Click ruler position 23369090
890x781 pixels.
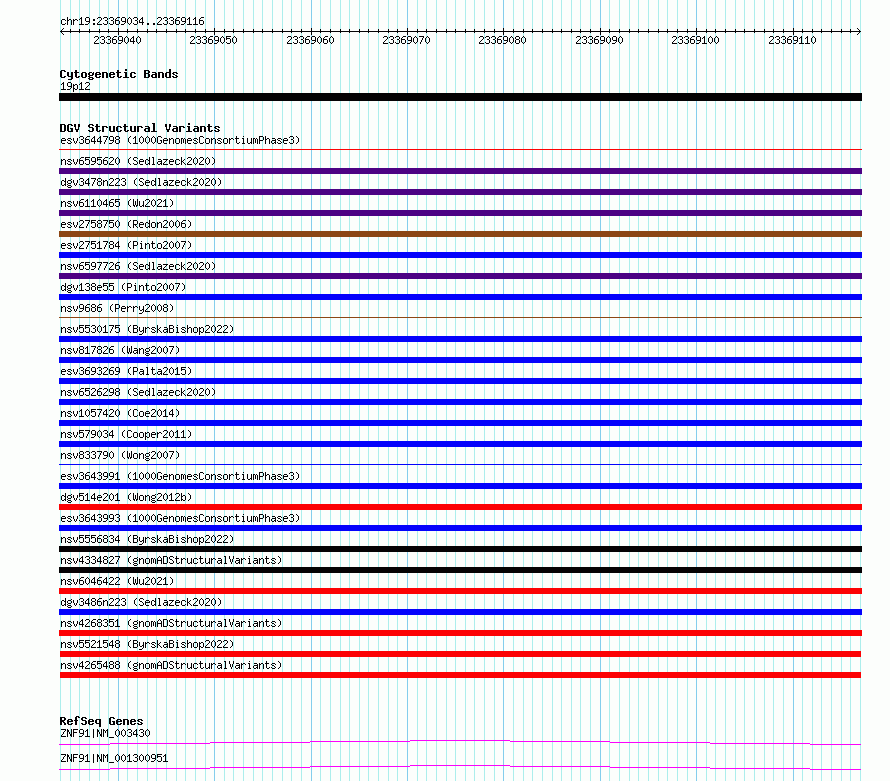[x=599, y=40]
